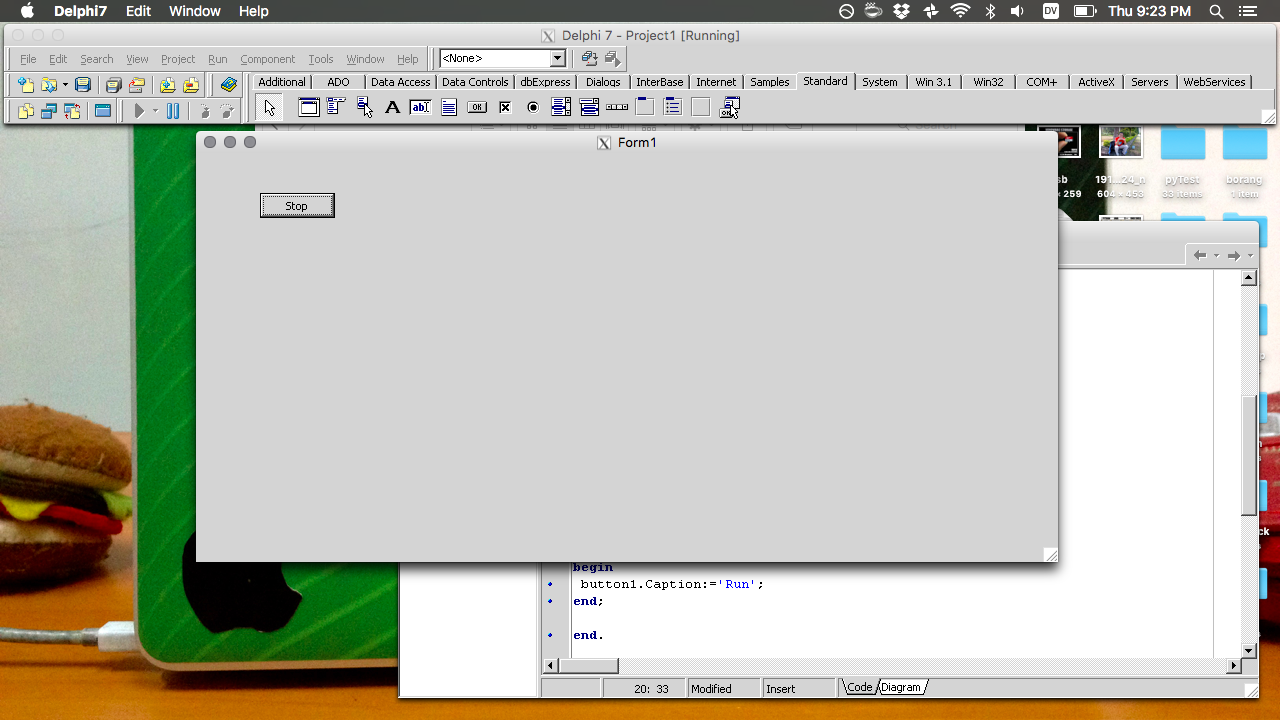The image size is (1280, 720).
Task: Click the Trace Into debug icon
Action: pos(204,111)
